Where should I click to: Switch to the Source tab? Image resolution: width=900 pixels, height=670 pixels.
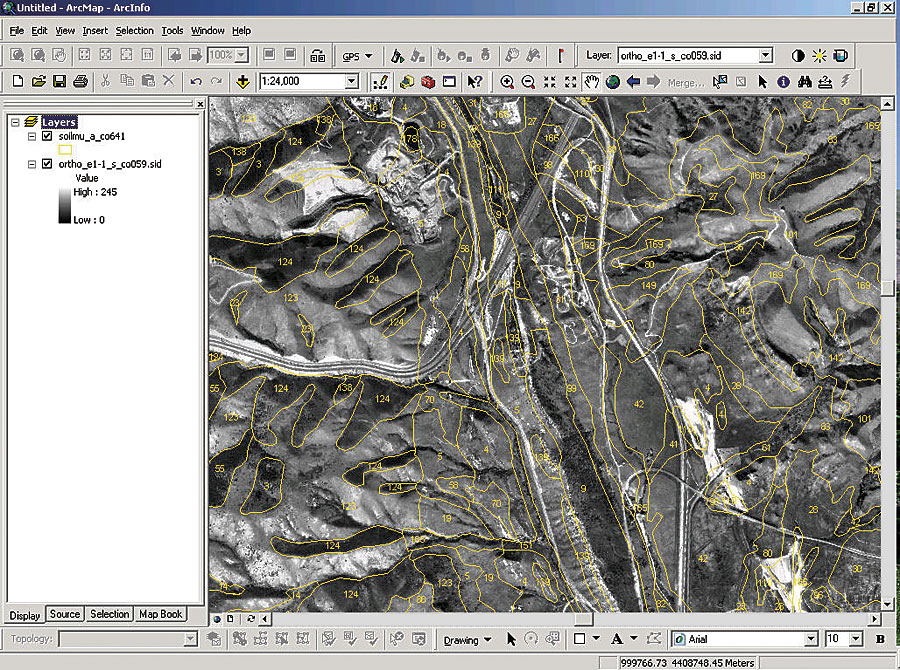point(65,614)
